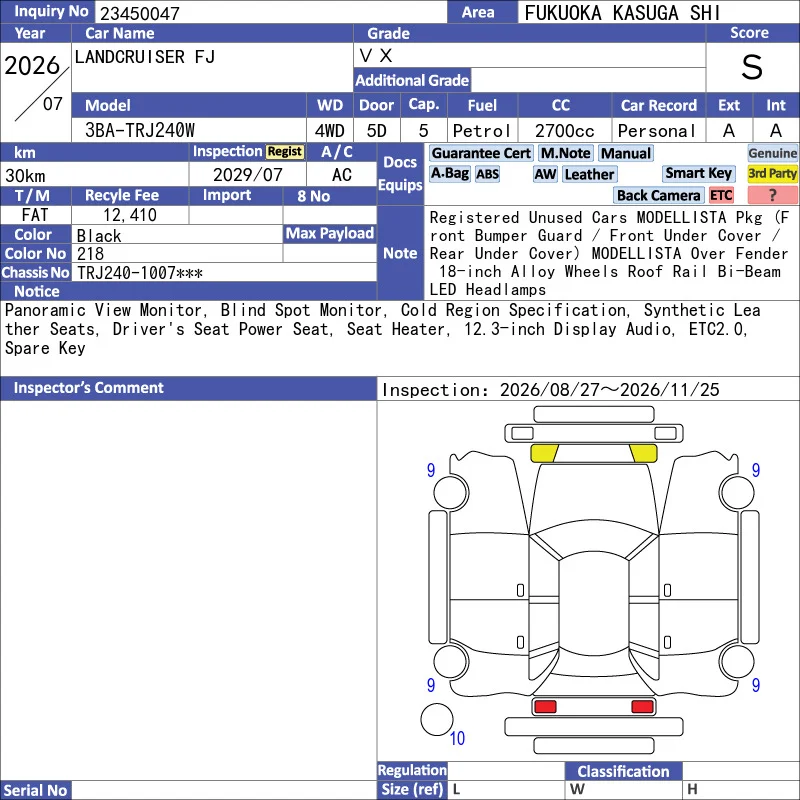This screenshot has height=800, width=800.
Task: Click the pink question mark box
Action: 772,195
